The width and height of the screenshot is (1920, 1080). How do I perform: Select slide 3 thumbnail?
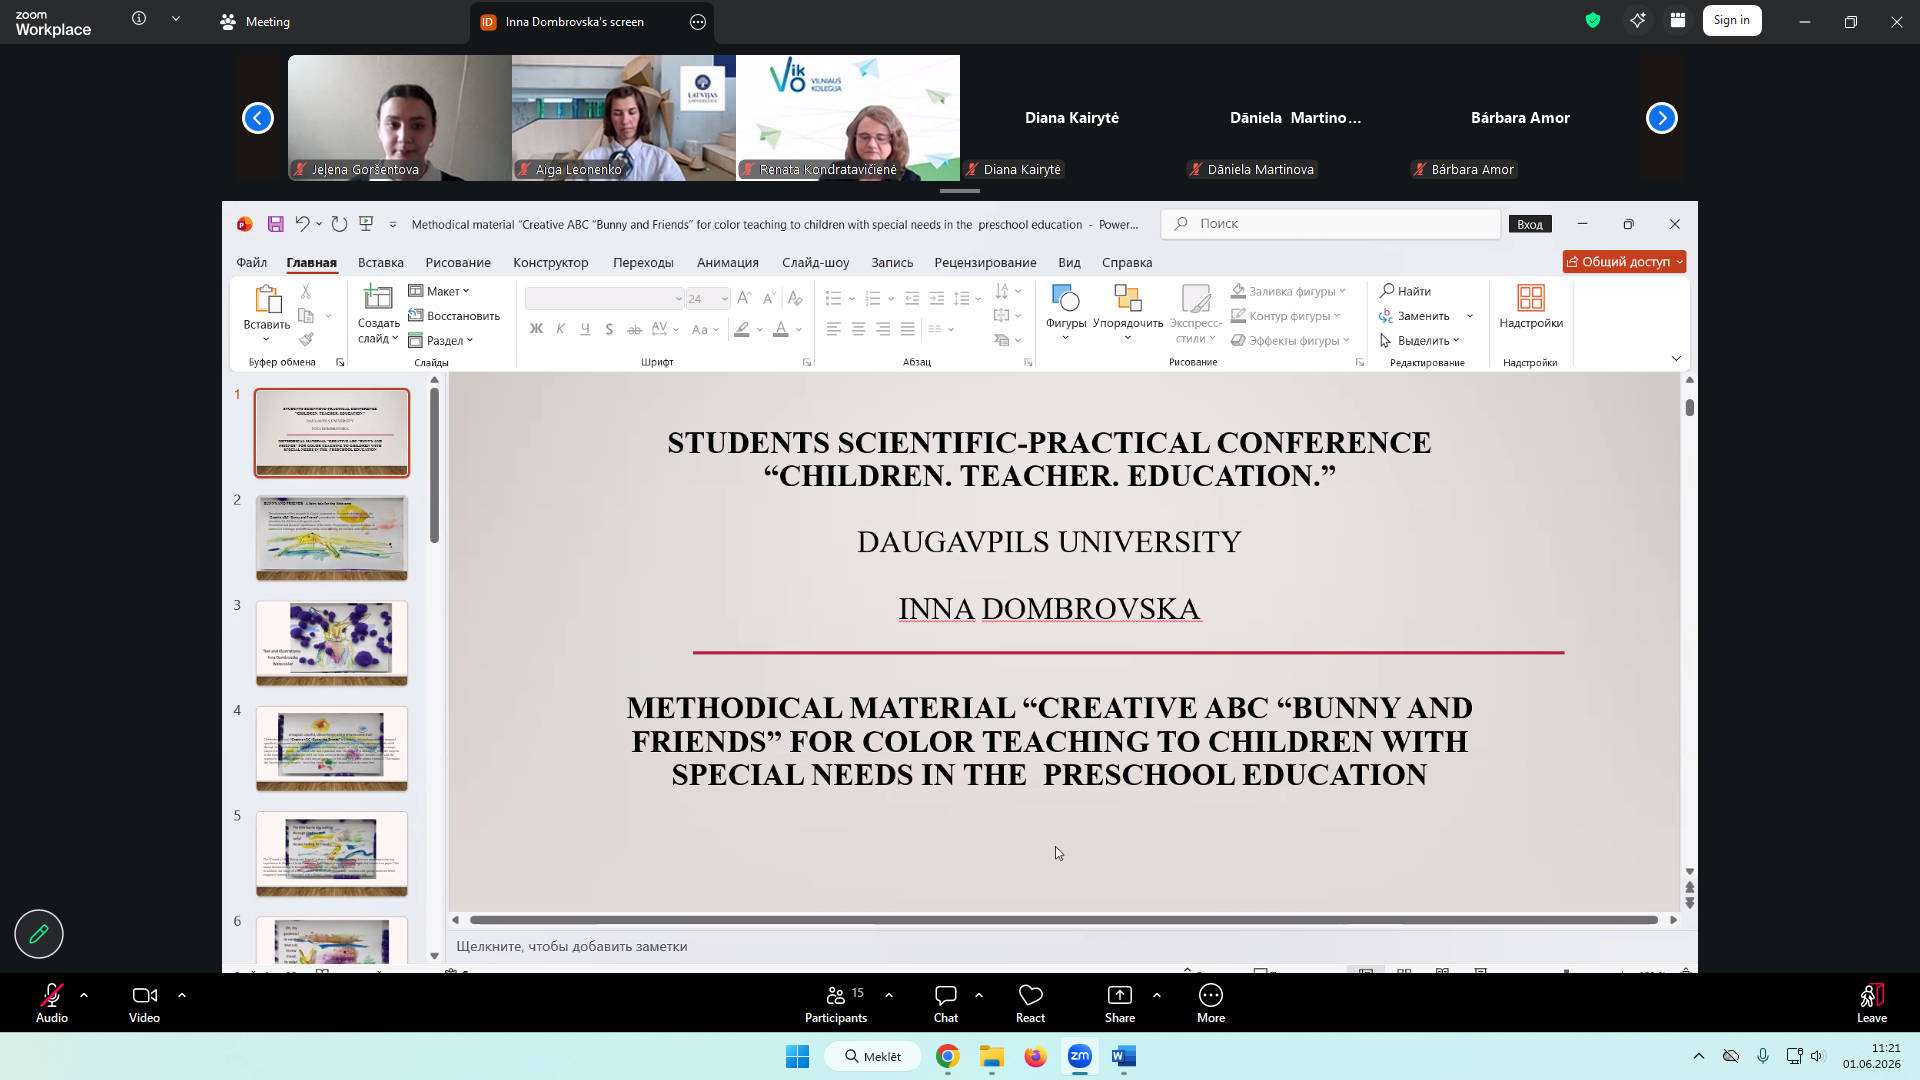pyautogui.click(x=332, y=643)
